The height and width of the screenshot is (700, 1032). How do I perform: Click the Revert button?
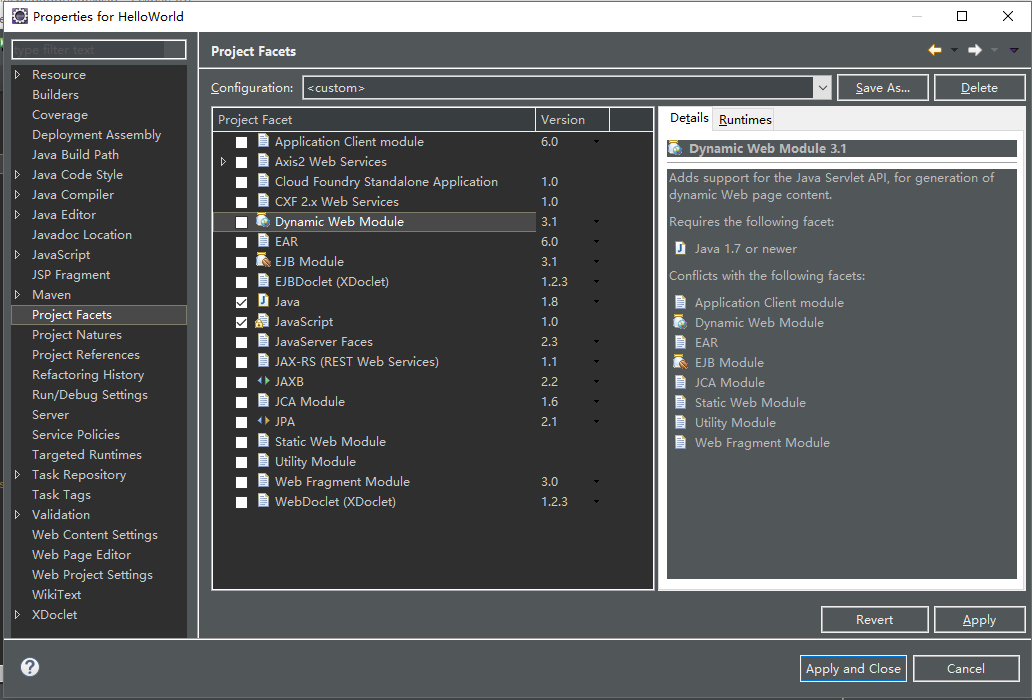click(x=875, y=620)
